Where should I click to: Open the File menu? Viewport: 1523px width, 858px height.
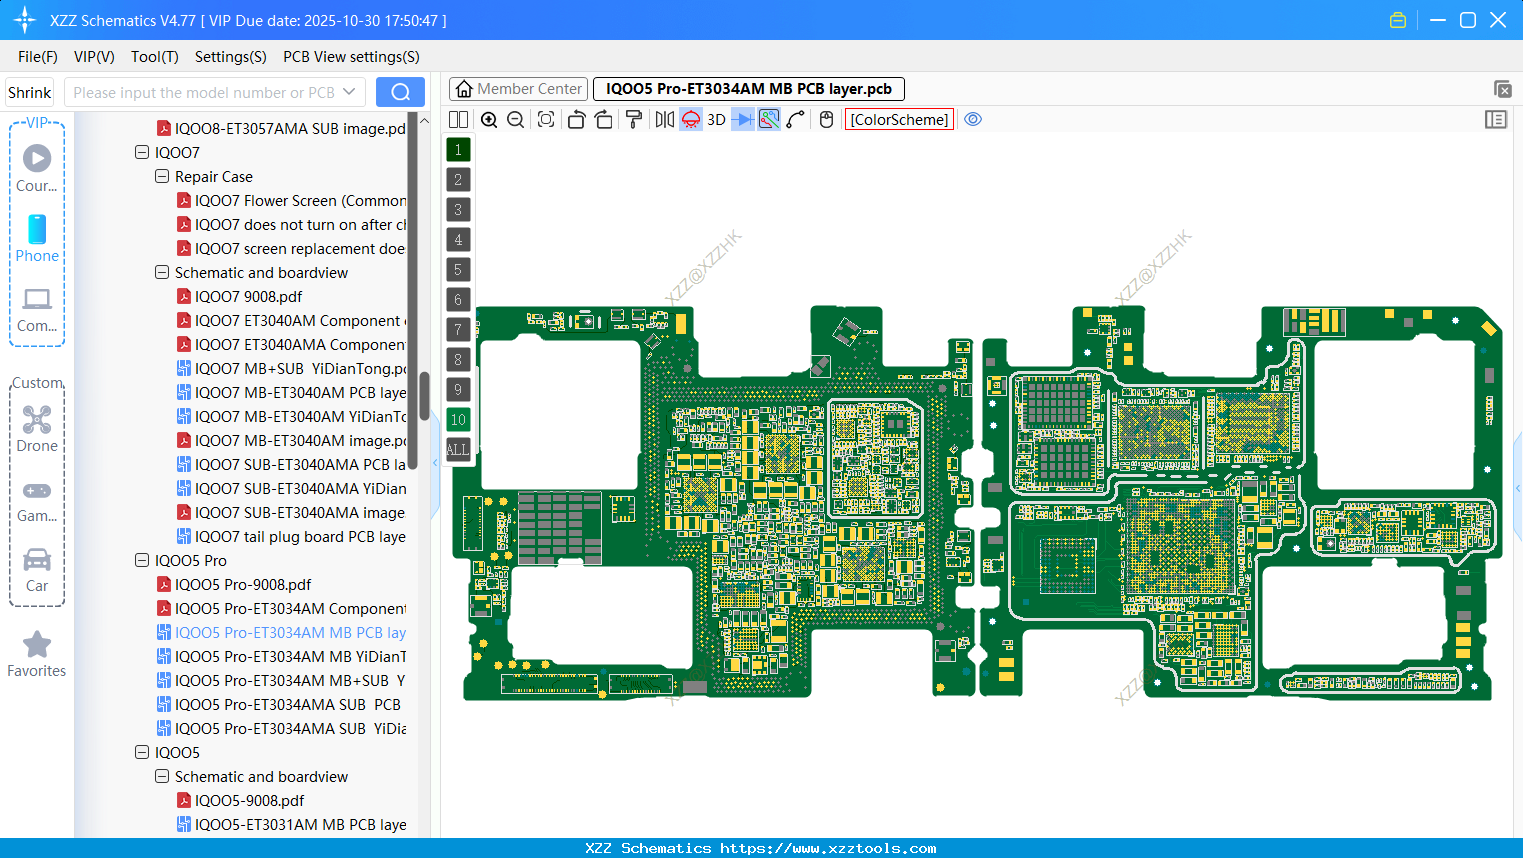(x=37, y=57)
